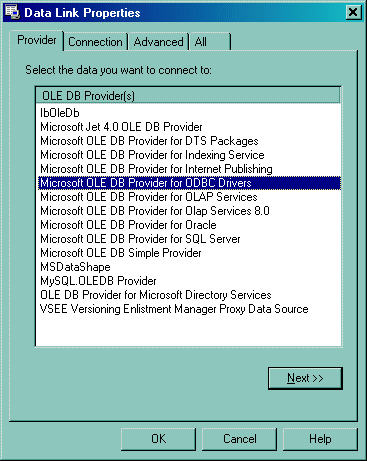Select the All tab
This screenshot has height=461, width=367.
coord(210,42)
